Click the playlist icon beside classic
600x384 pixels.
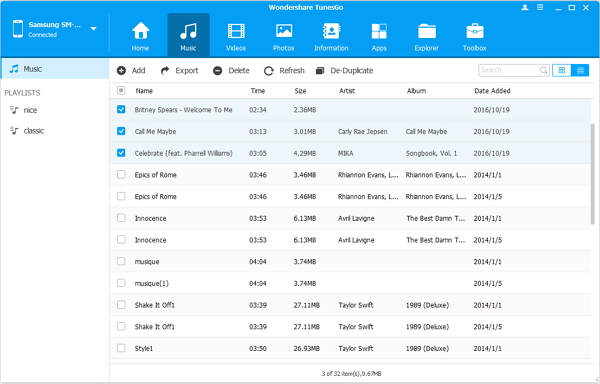pyautogui.click(x=14, y=131)
